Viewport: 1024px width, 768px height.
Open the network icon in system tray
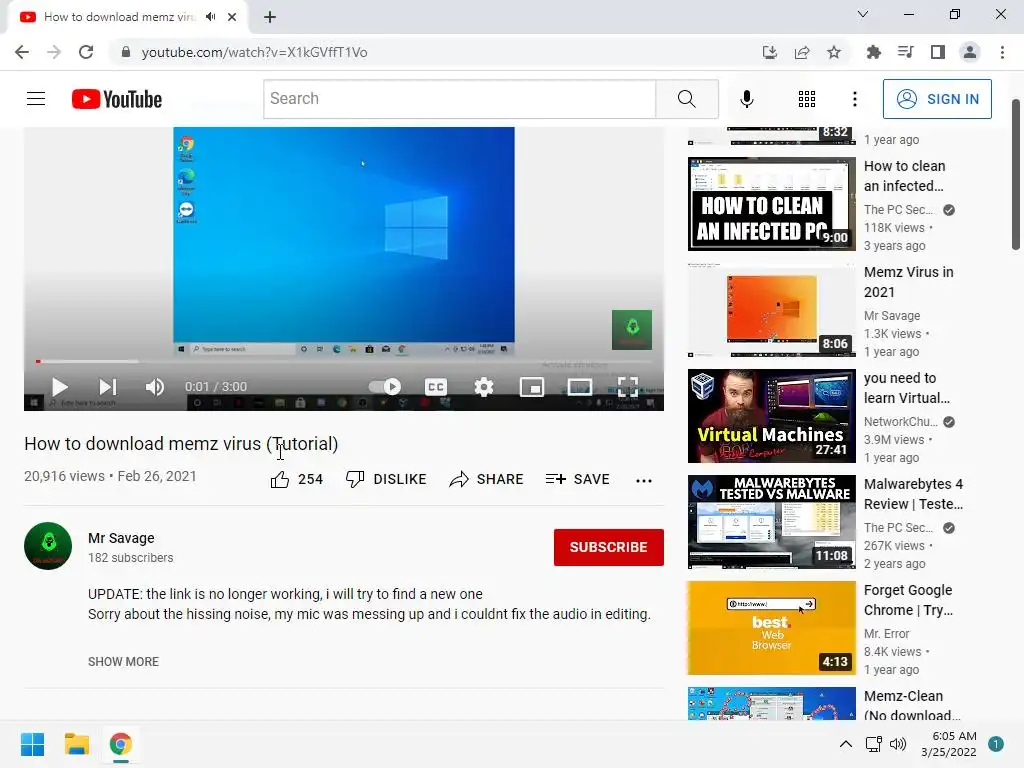point(874,744)
